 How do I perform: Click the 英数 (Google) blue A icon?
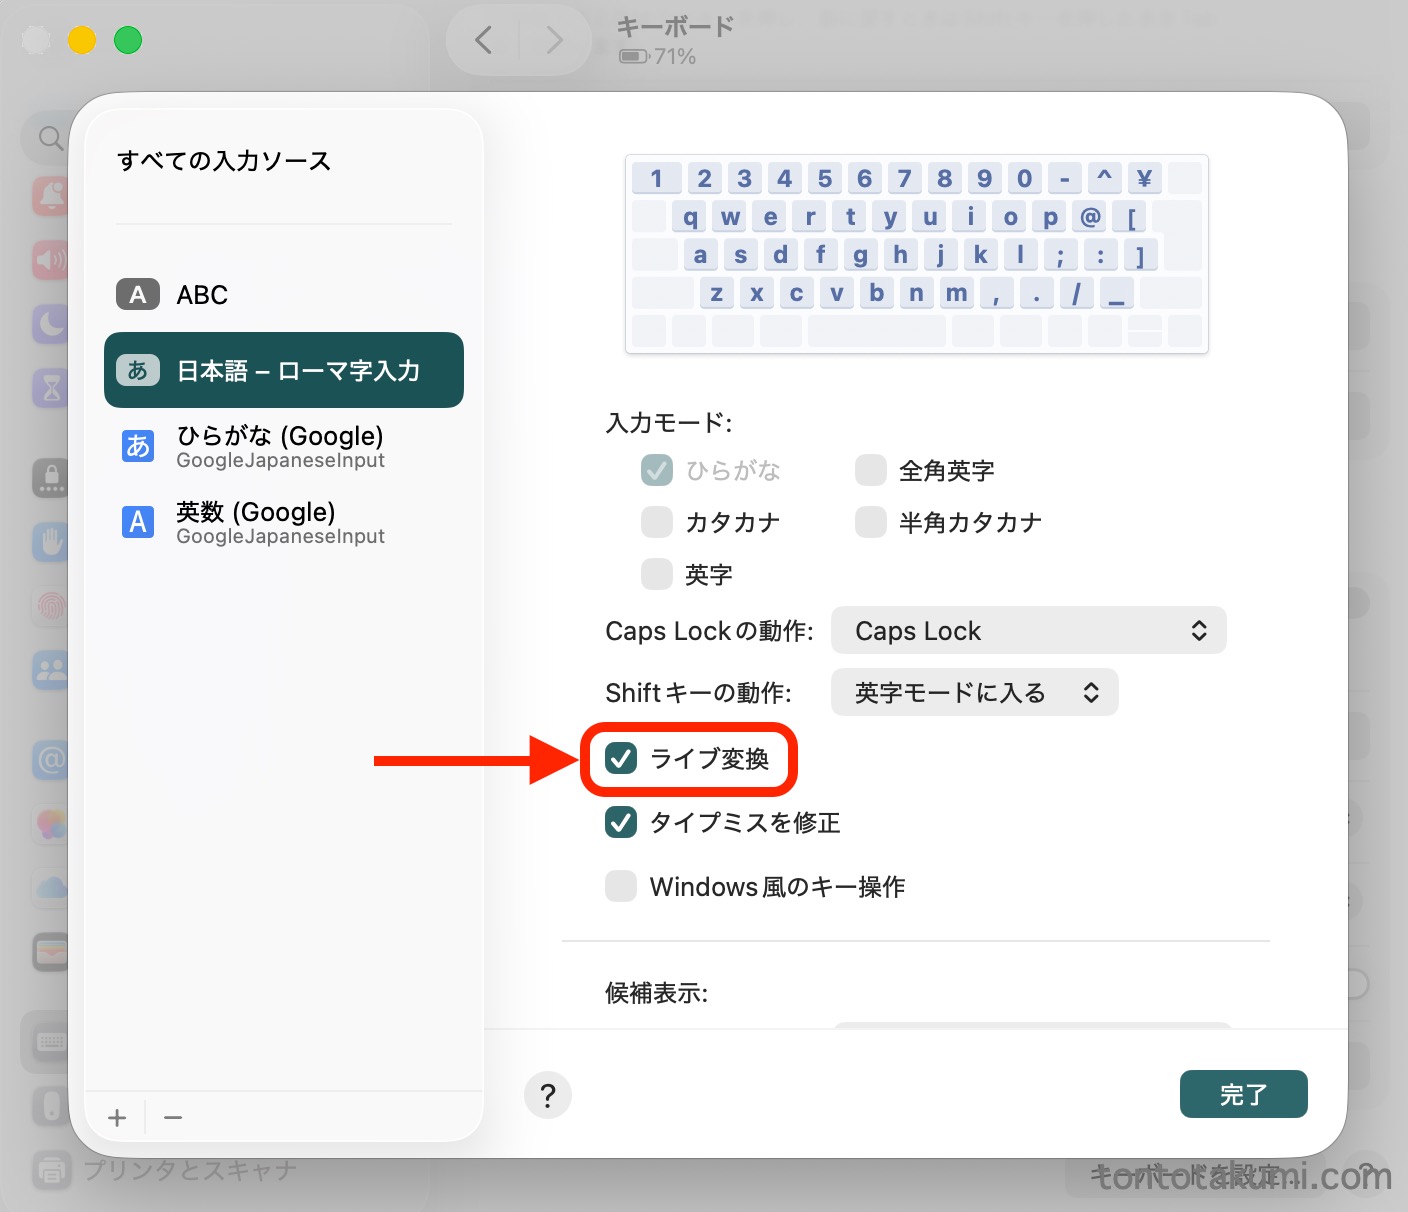[138, 522]
